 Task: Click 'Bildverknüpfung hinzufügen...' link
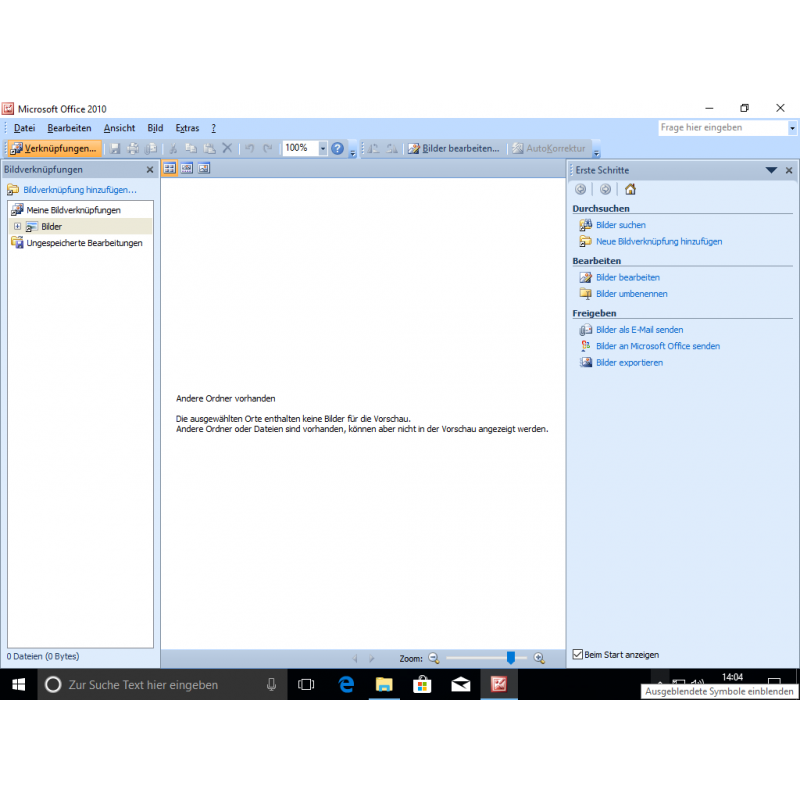[79, 189]
